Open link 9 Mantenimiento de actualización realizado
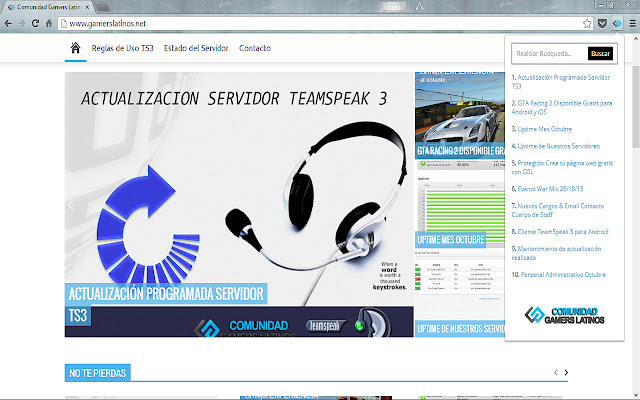 tap(556, 253)
